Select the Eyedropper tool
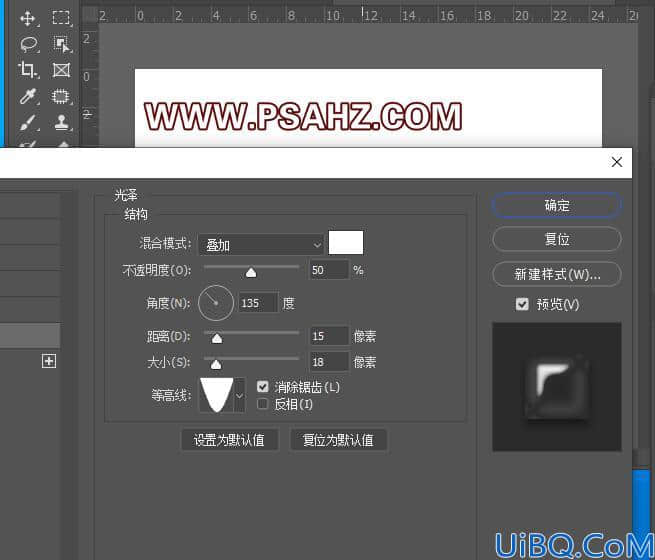The width and height of the screenshot is (655, 560). pos(28,96)
